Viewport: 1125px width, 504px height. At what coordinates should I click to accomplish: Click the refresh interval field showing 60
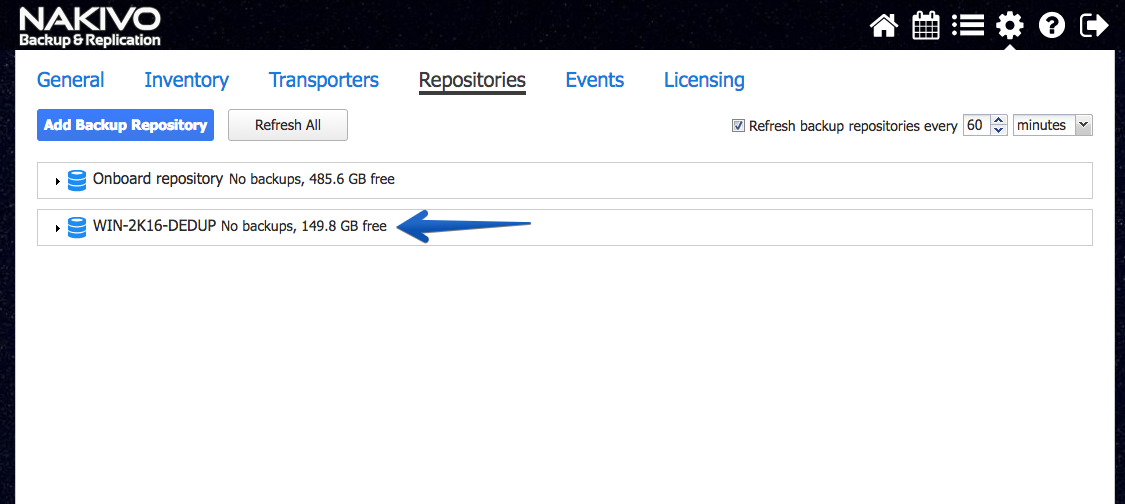click(x=976, y=125)
